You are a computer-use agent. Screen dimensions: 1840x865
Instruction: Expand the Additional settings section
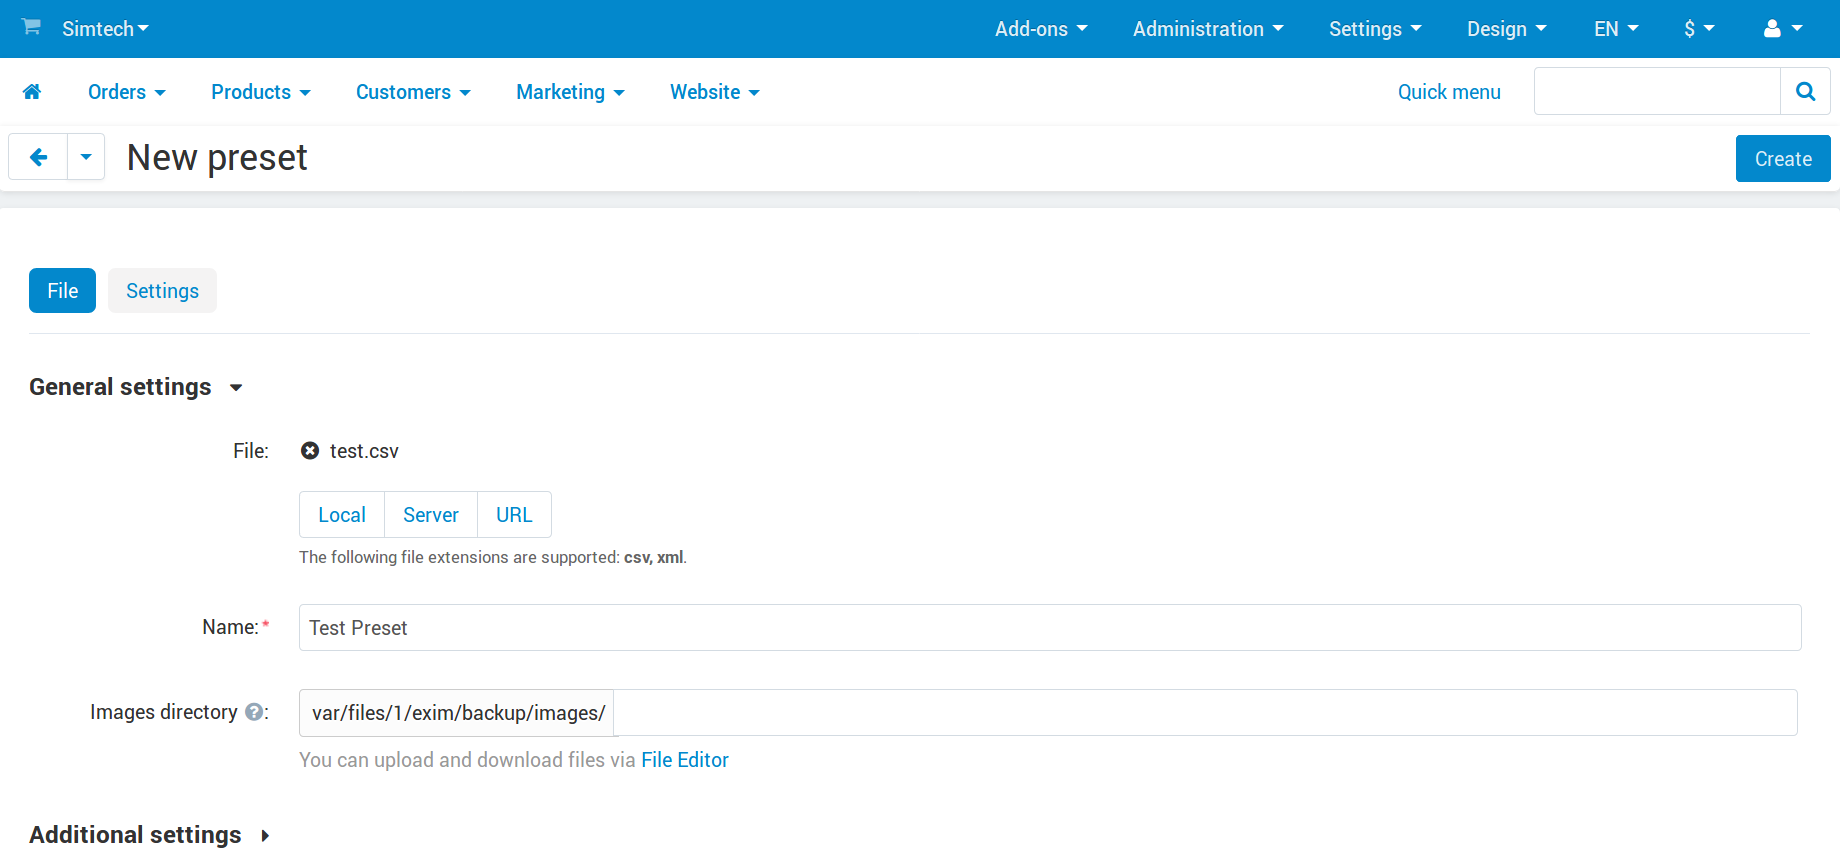coord(150,835)
